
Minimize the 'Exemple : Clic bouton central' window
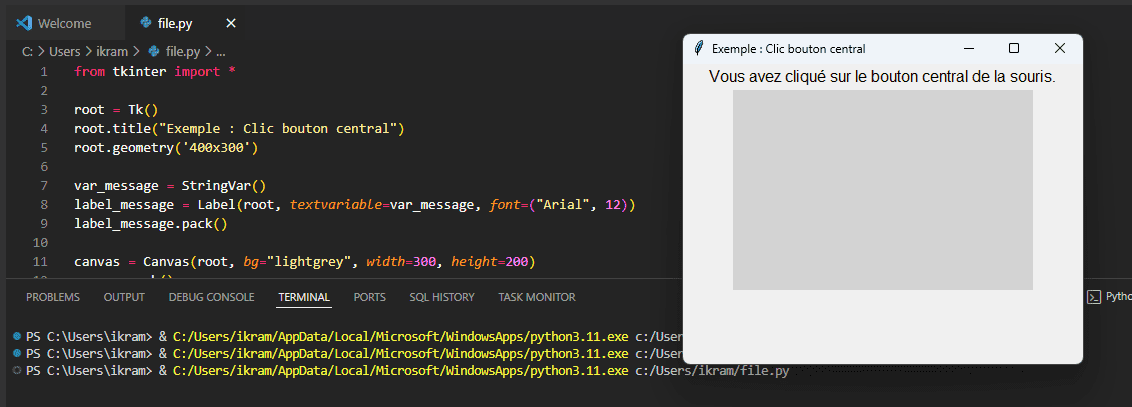[969, 48]
